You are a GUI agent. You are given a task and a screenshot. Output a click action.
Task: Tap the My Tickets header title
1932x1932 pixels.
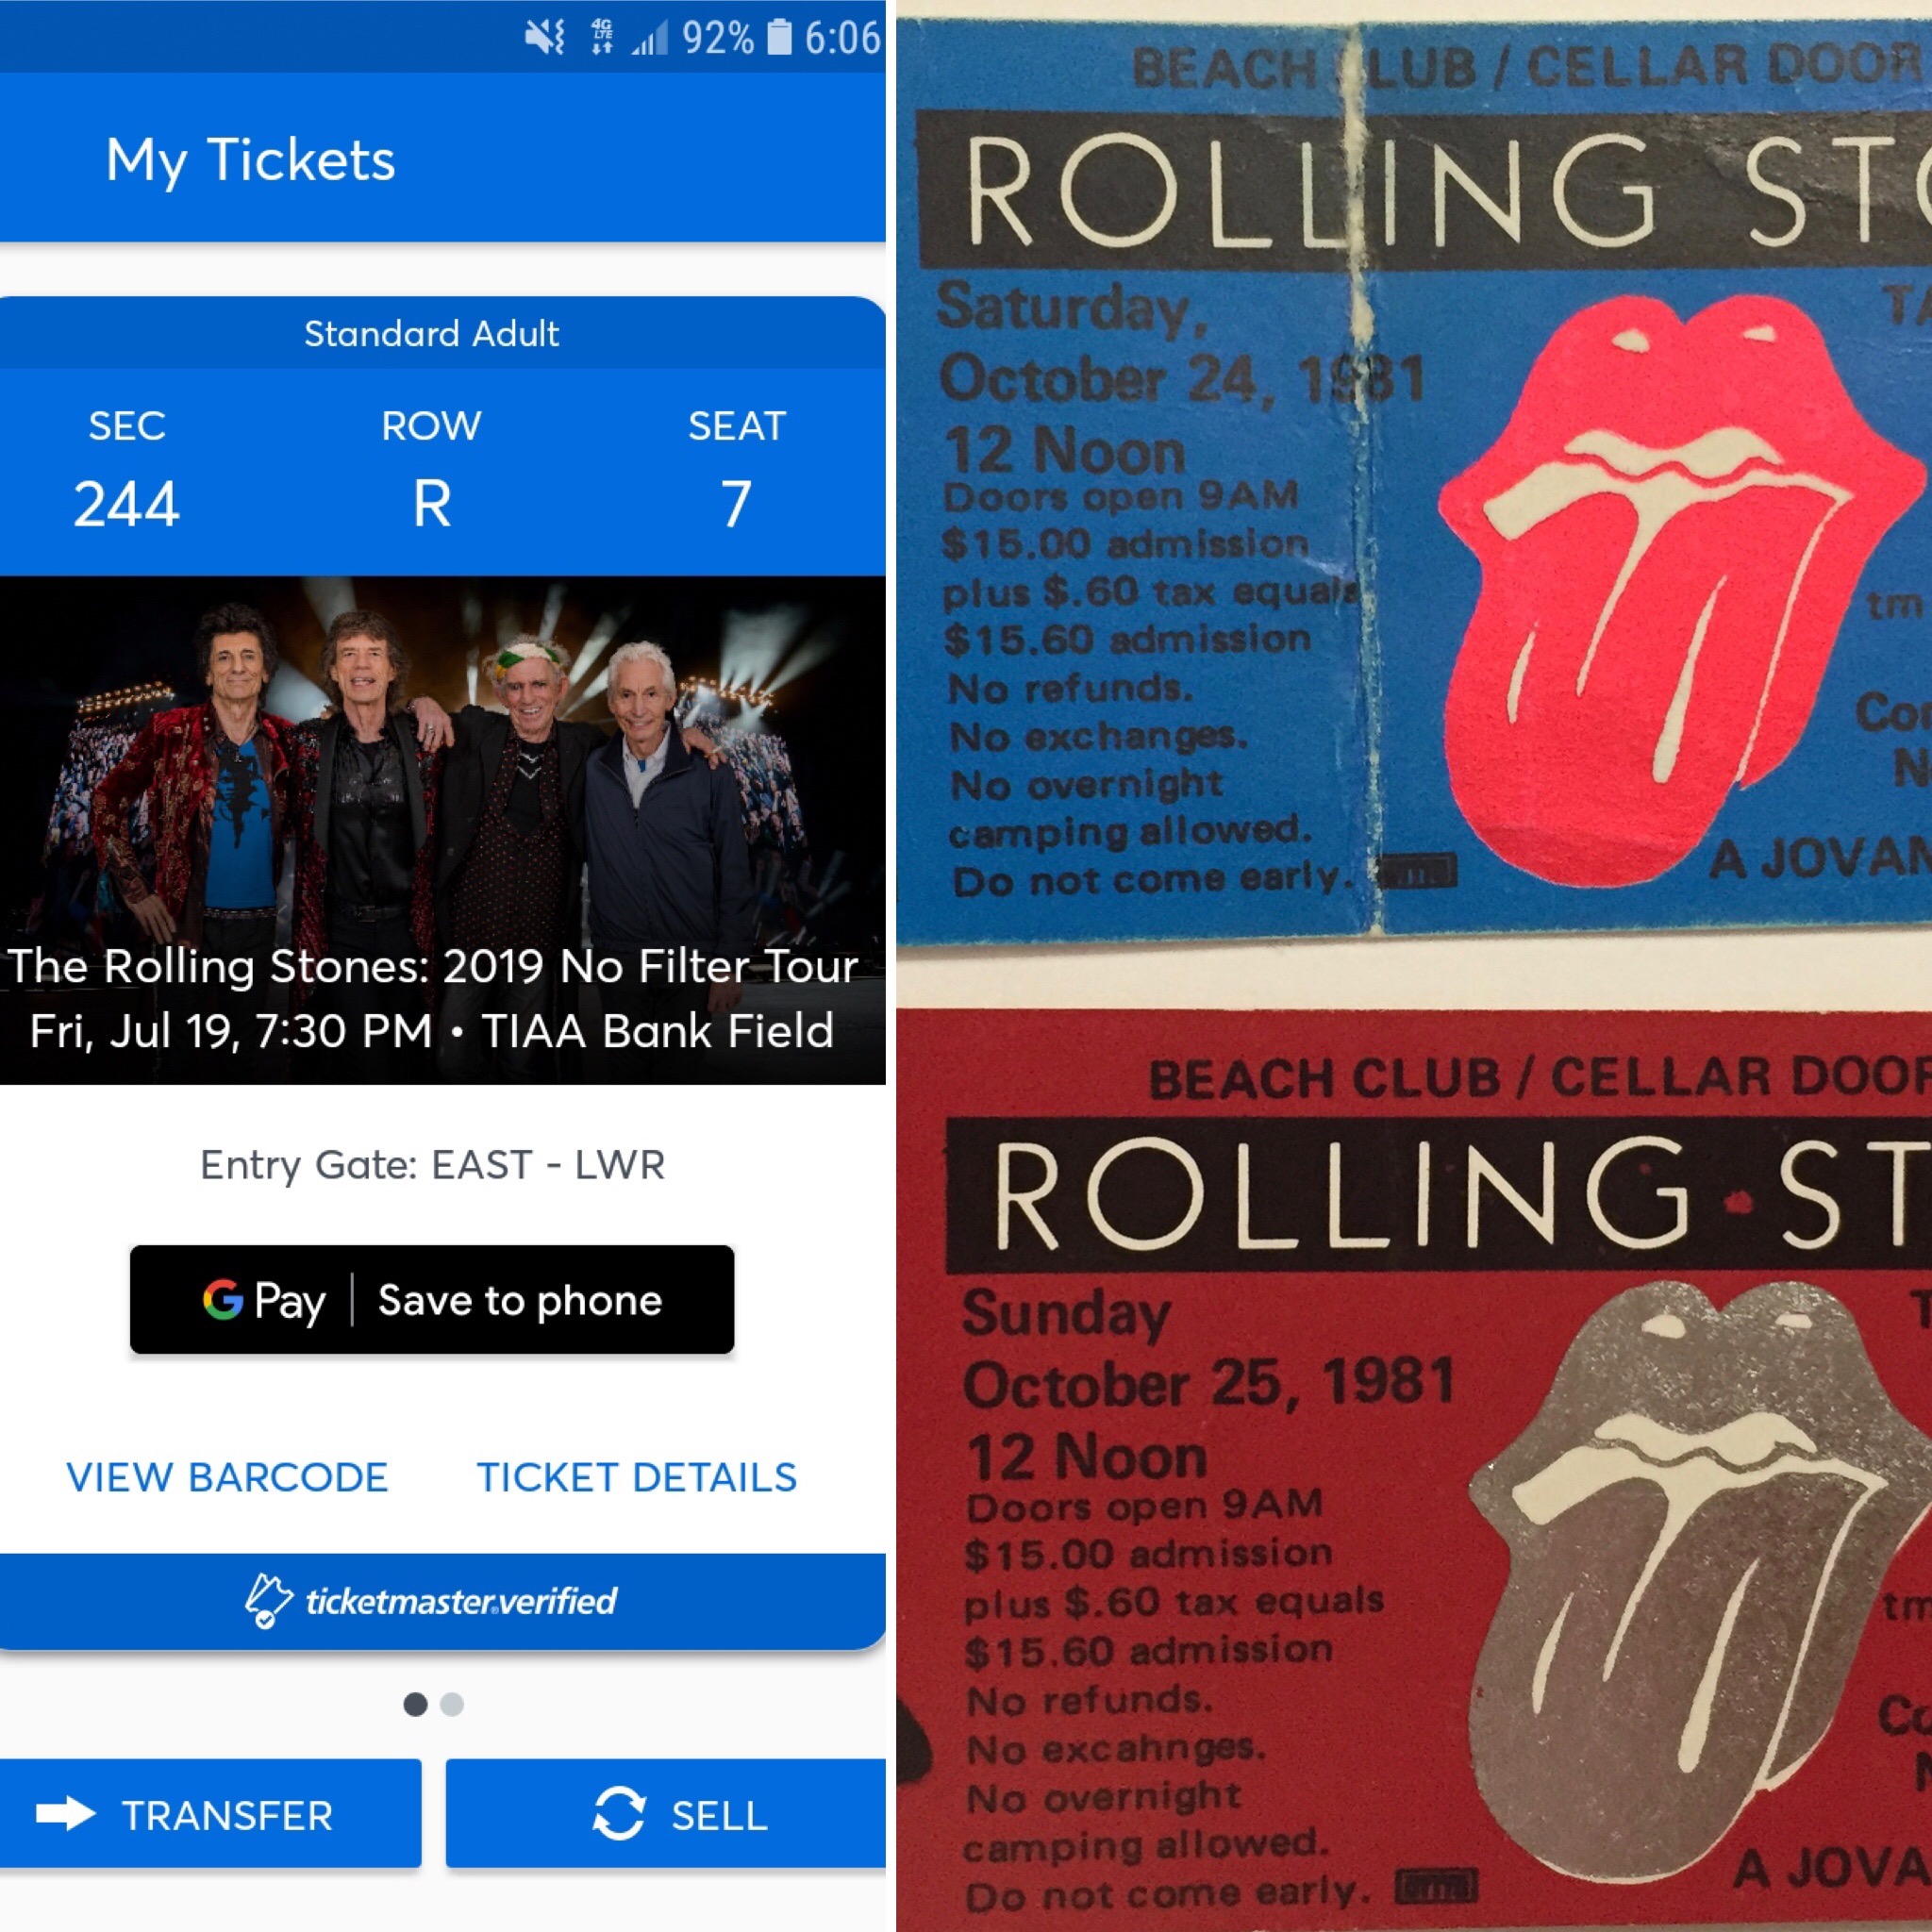pyautogui.click(x=251, y=160)
